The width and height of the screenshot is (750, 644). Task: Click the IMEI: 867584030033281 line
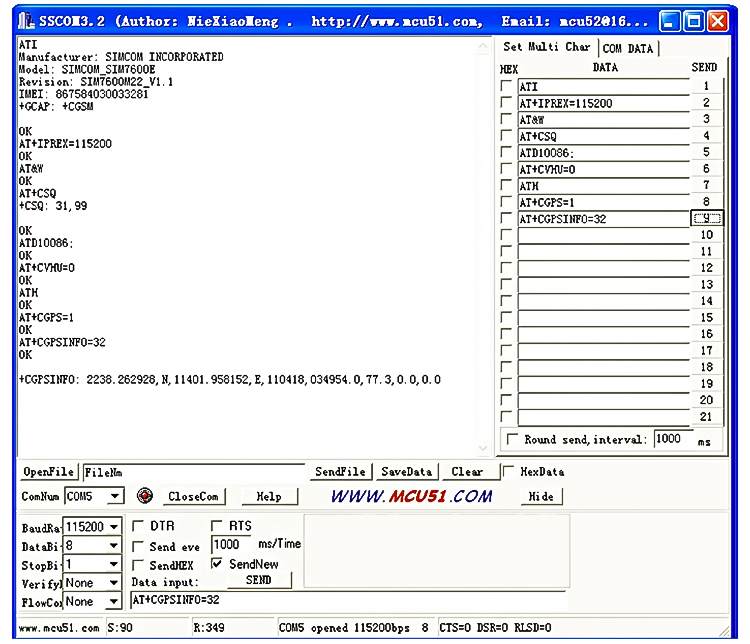click(84, 94)
